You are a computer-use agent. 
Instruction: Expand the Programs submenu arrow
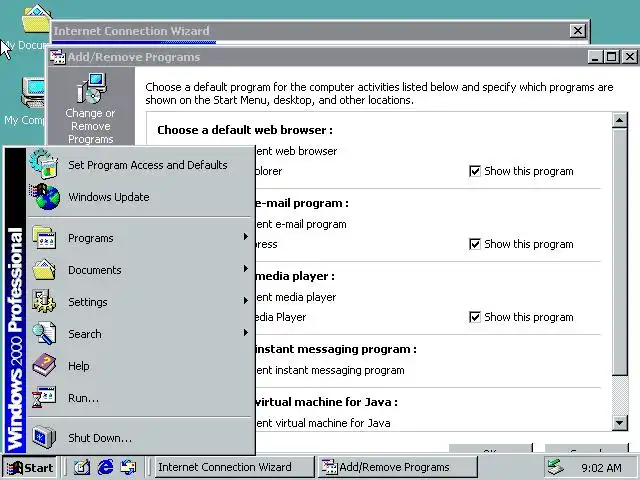pyautogui.click(x=245, y=237)
